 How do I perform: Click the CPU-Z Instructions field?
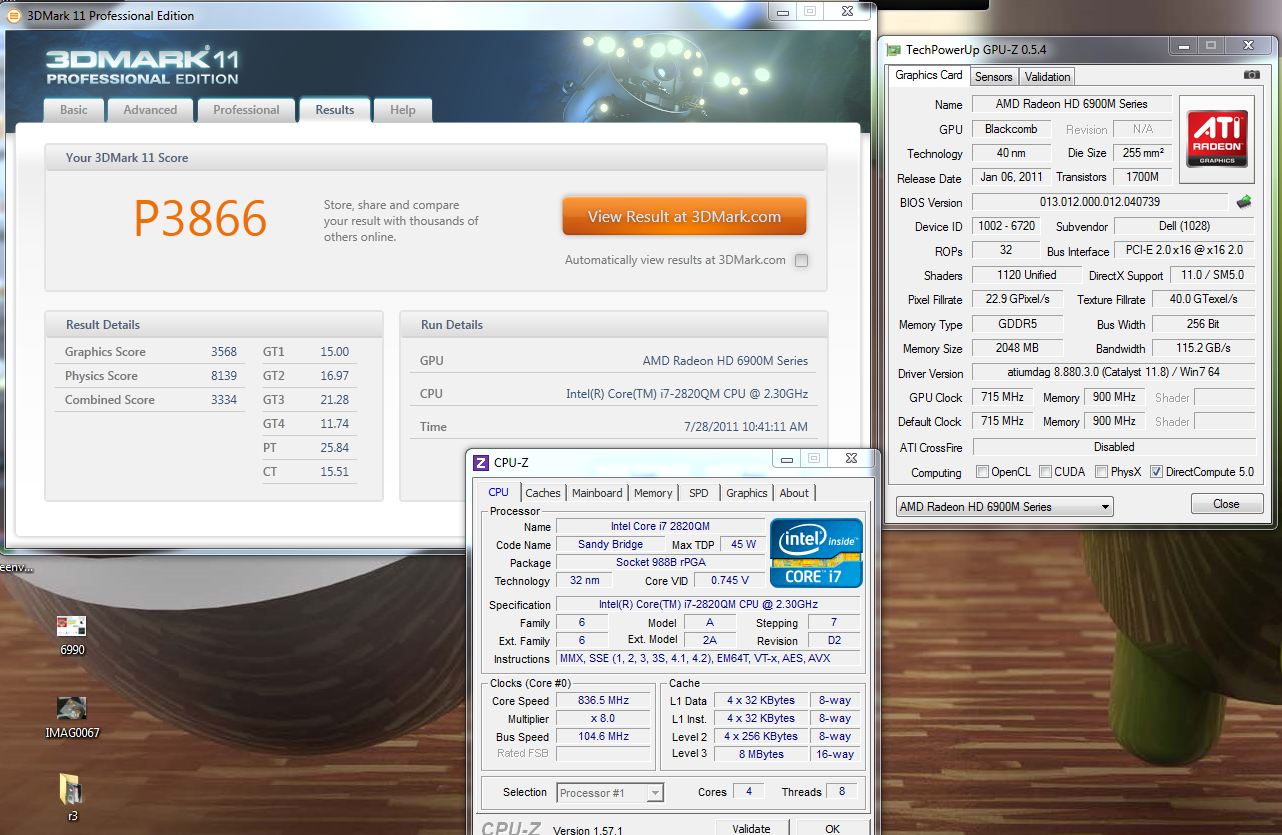[x=708, y=658]
